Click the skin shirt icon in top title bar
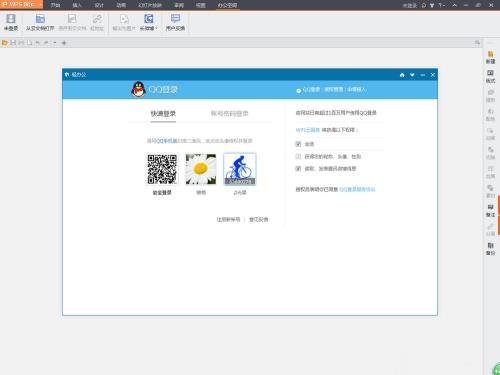This screenshot has width=500, height=375. pos(432,5)
